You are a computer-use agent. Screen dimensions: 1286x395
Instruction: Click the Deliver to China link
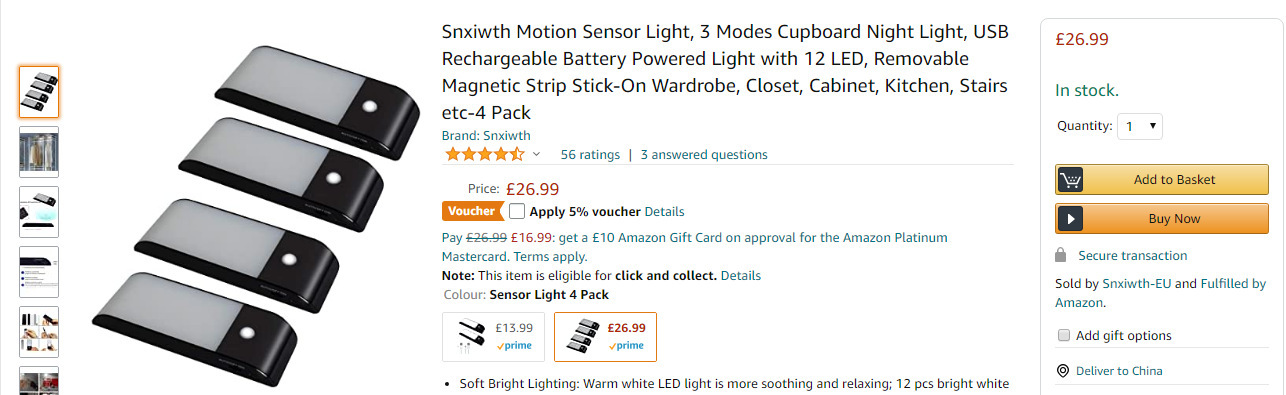pos(1119,371)
